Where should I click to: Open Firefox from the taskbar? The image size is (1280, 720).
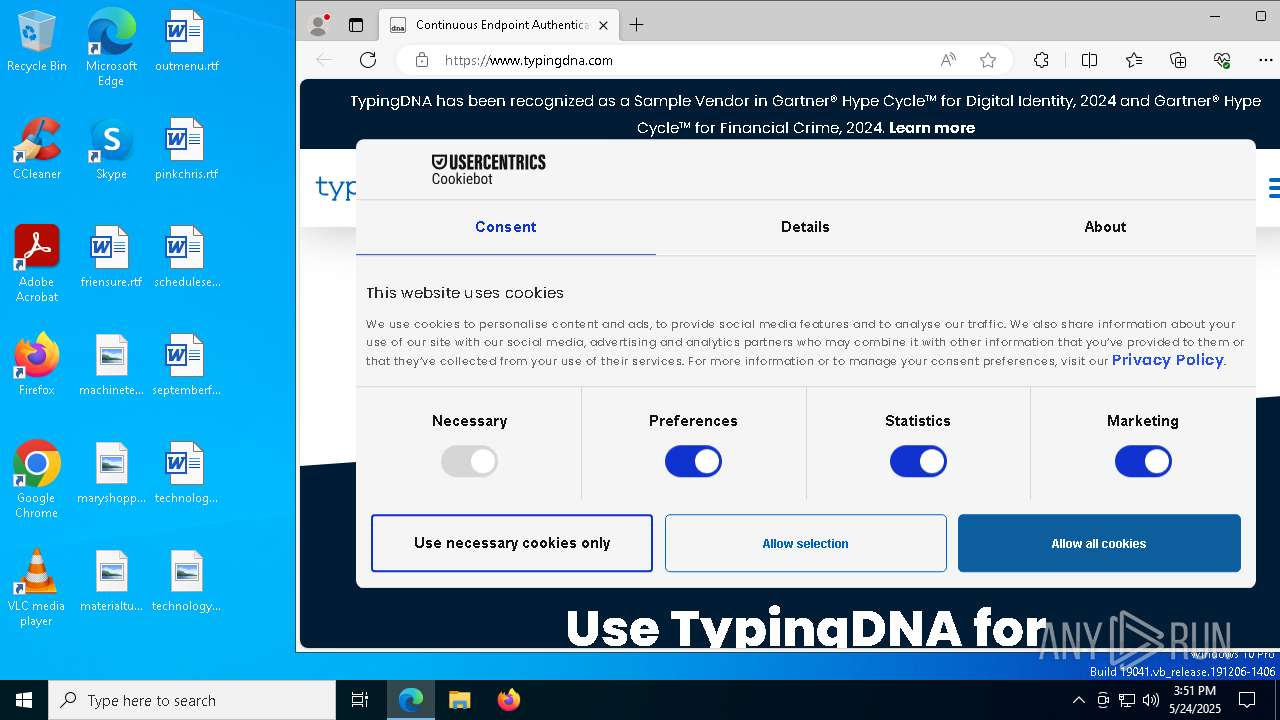click(509, 700)
